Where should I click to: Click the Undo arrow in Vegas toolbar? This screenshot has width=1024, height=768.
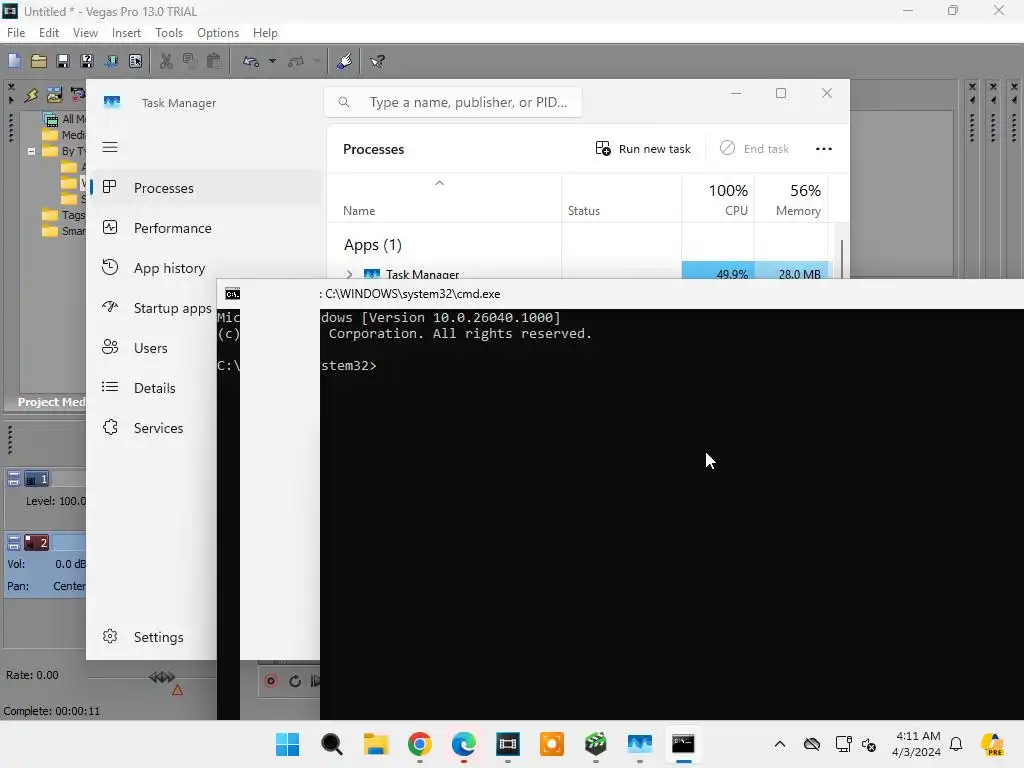tap(251, 61)
